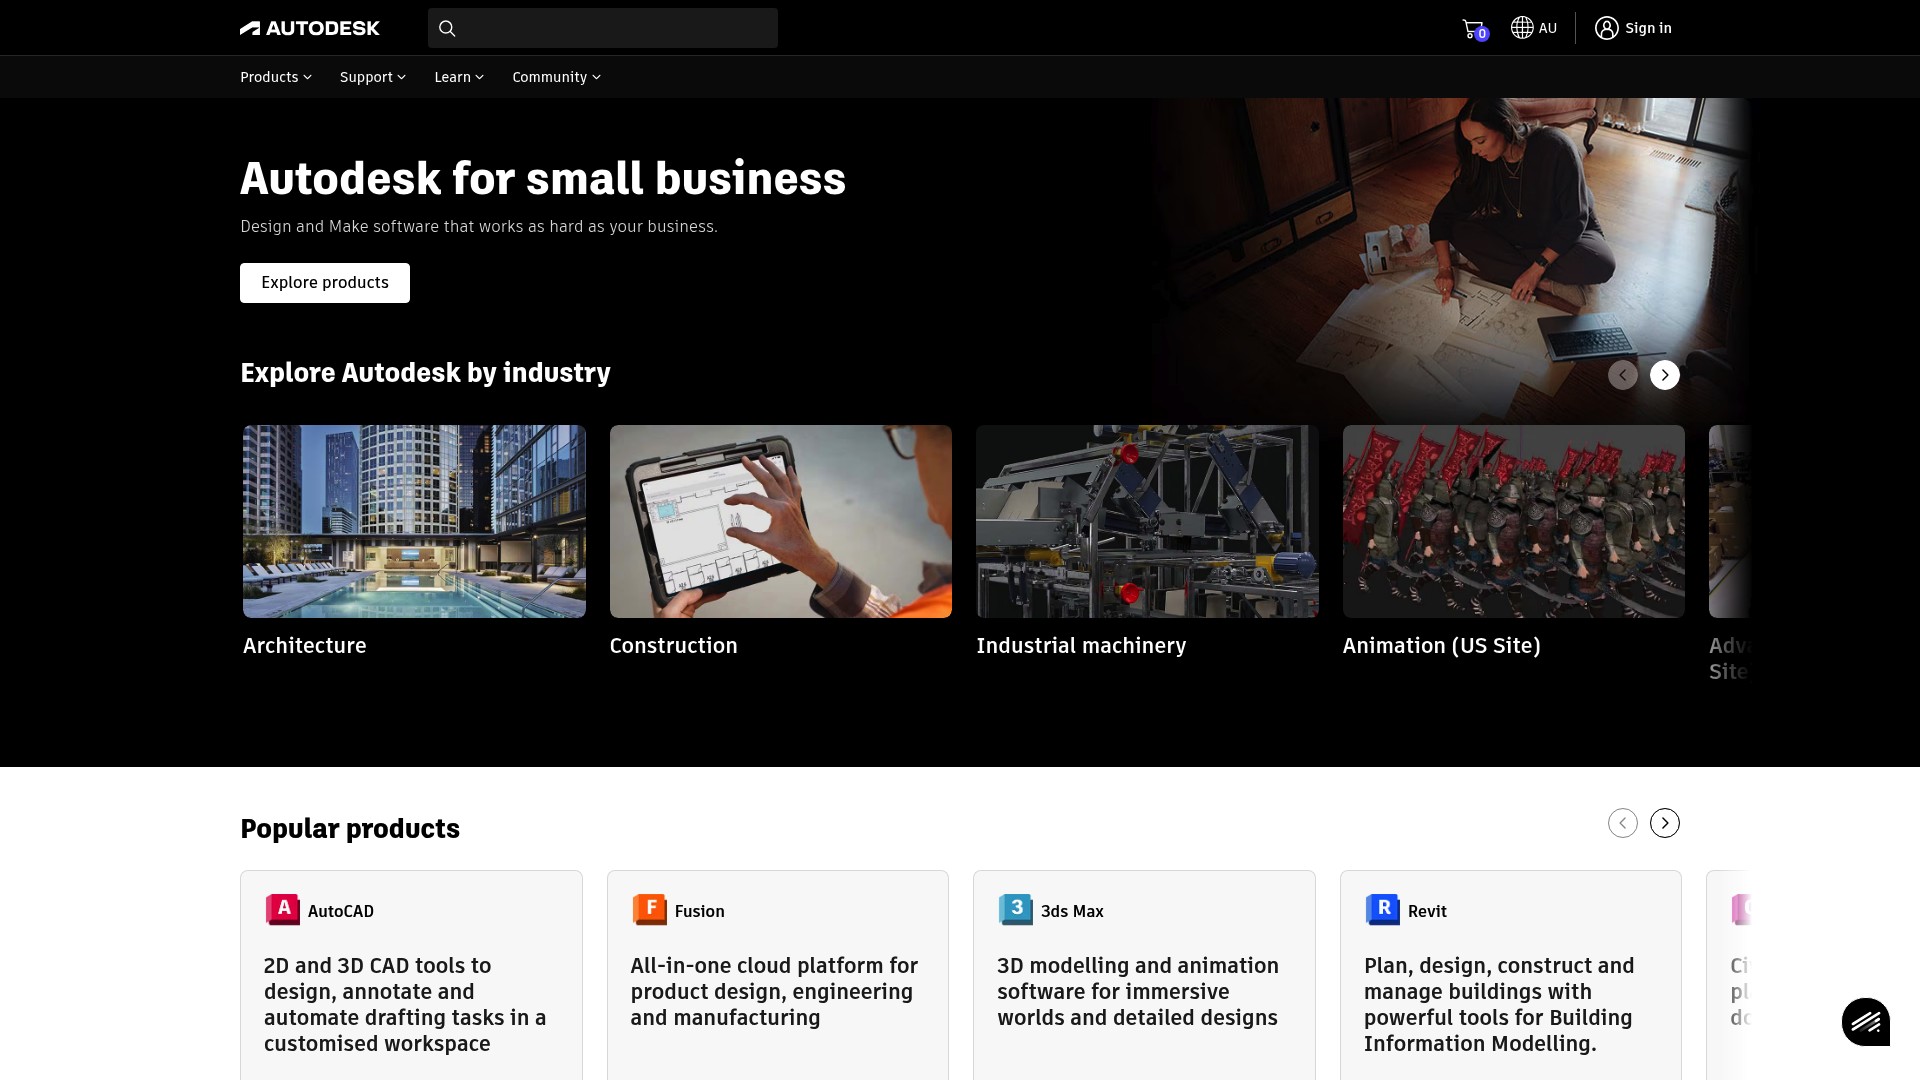Open the Fusion product name
The height and width of the screenshot is (1080, 1920).
[x=700, y=911]
